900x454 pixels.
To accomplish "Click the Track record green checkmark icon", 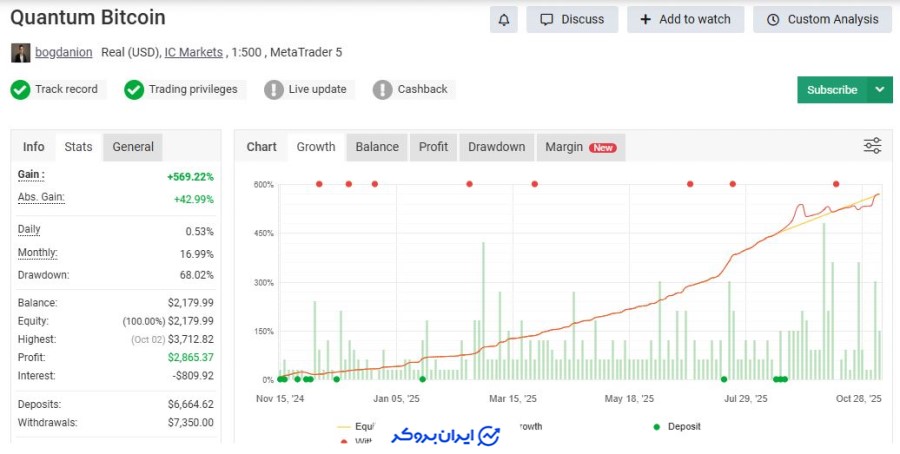I will [x=20, y=90].
